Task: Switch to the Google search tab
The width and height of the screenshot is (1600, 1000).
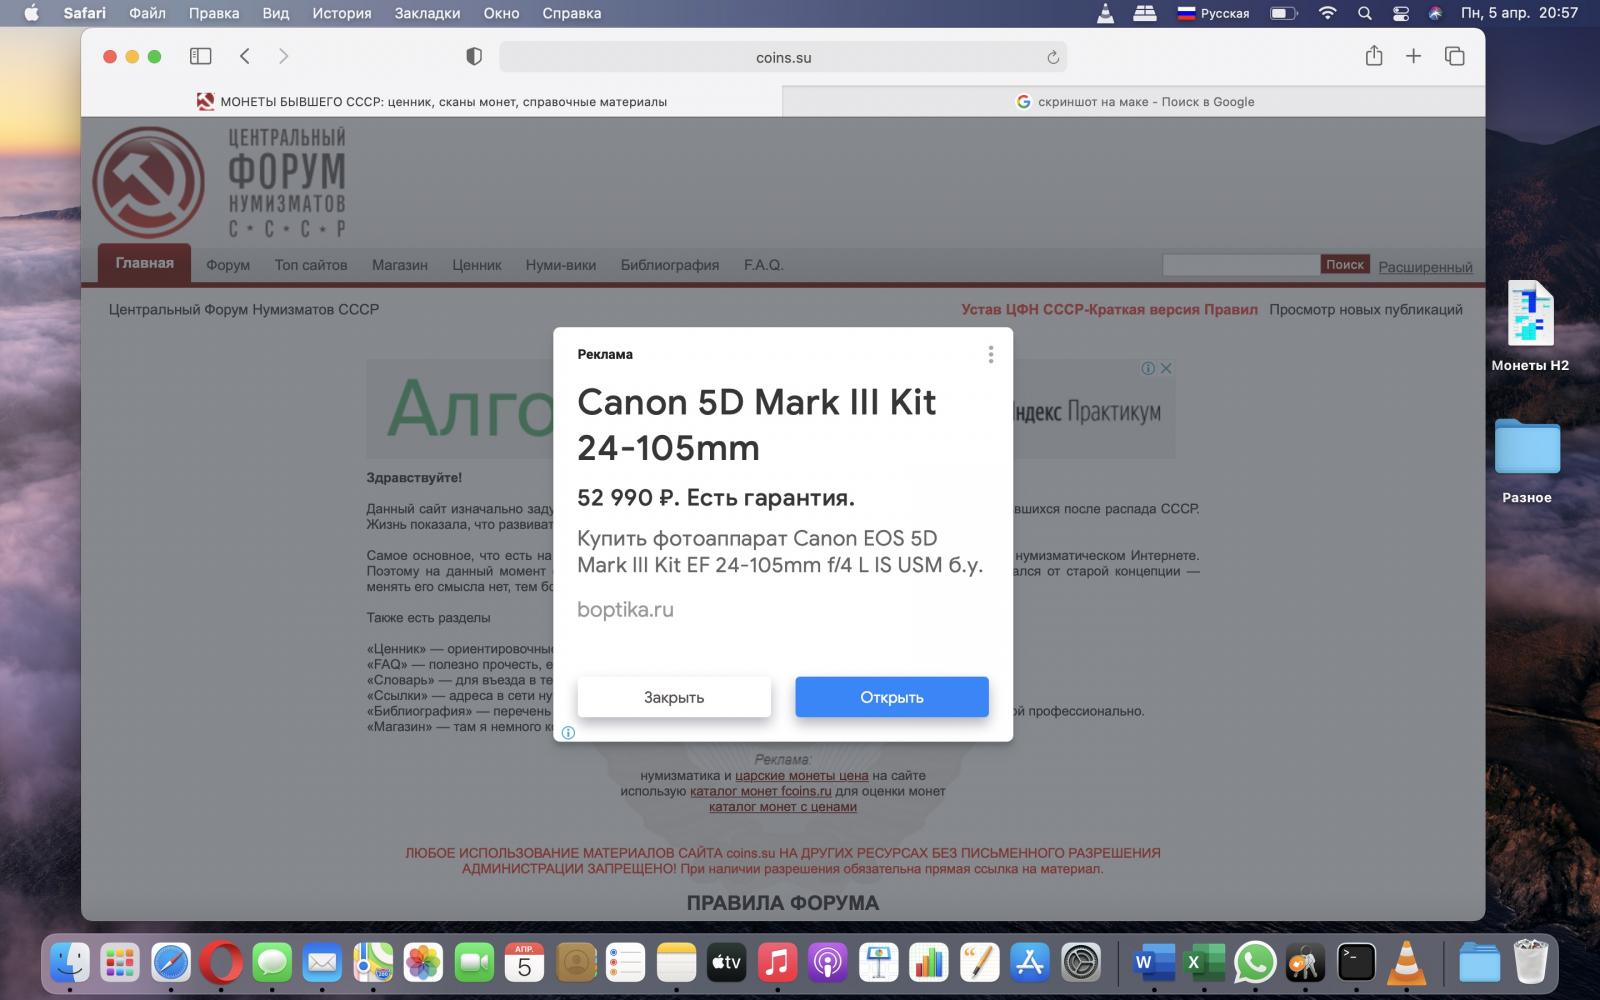Action: (x=1134, y=101)
